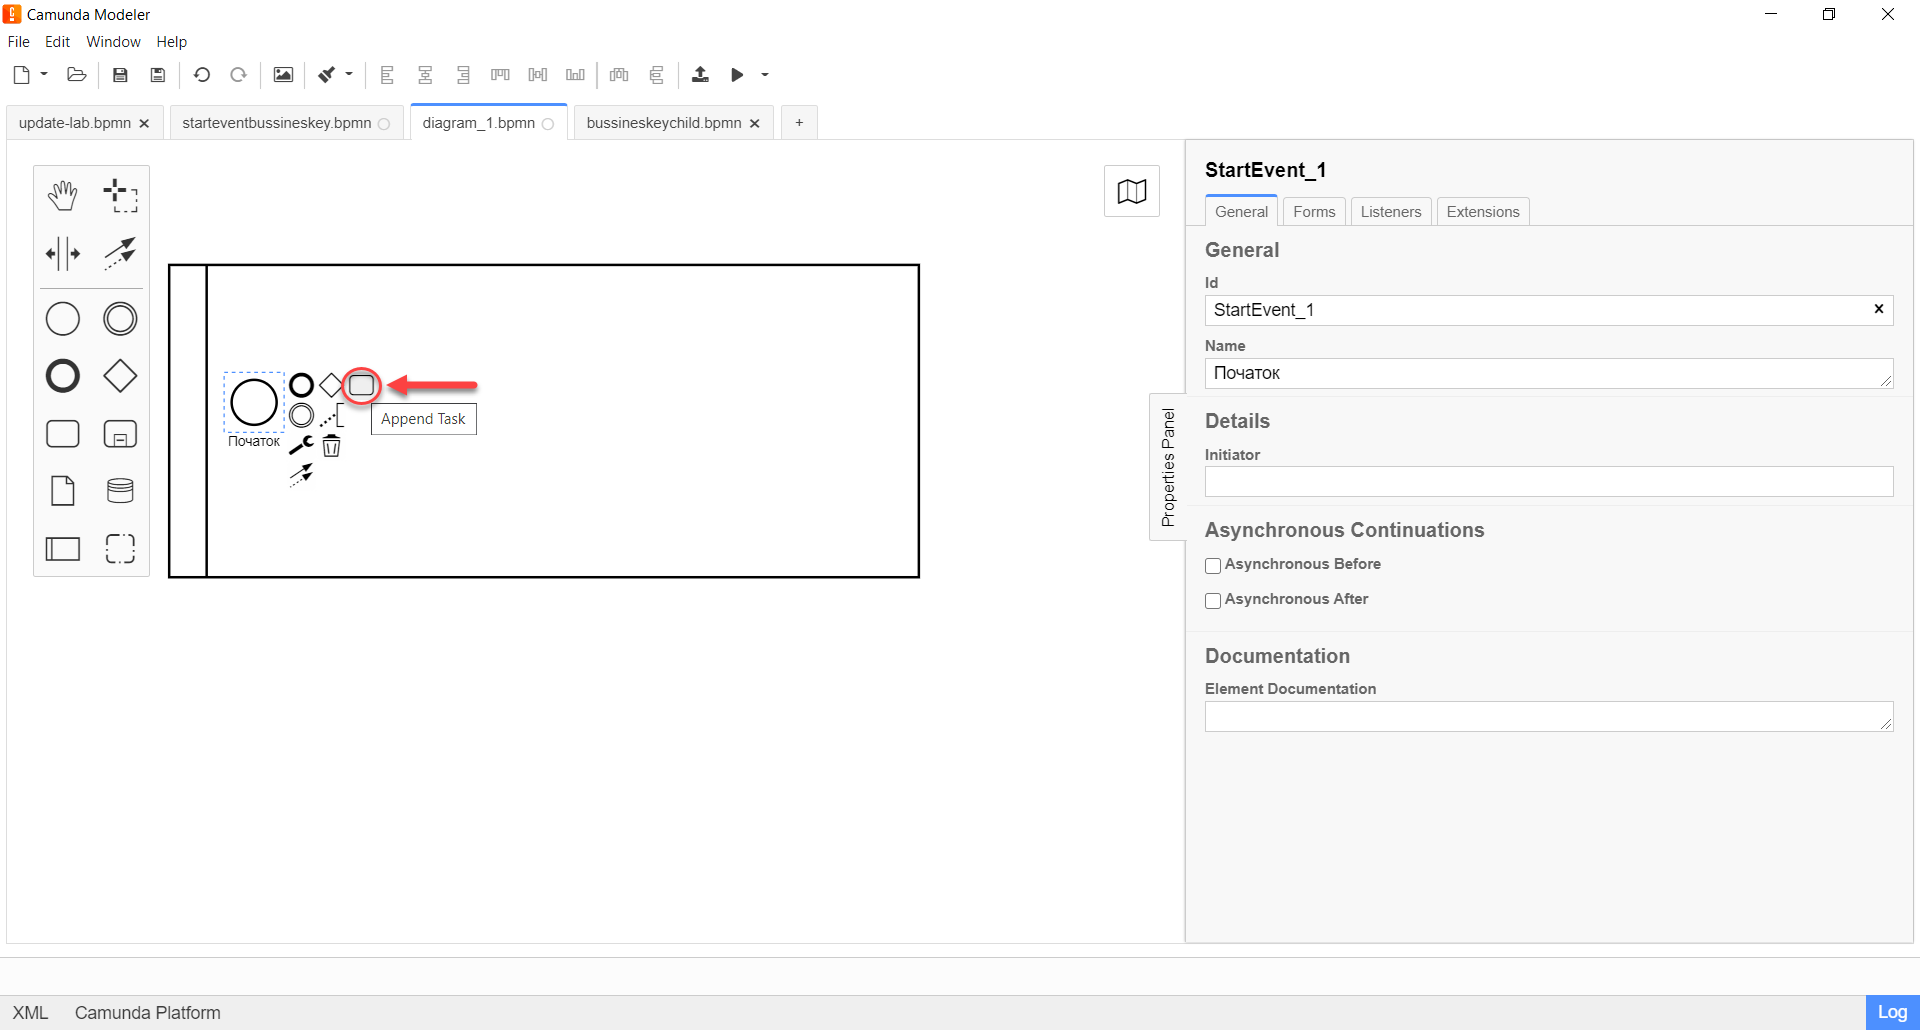1920x1030 pixels.
Task: Enable Asynchronous Before checkbox
Action: point(1213,566)
